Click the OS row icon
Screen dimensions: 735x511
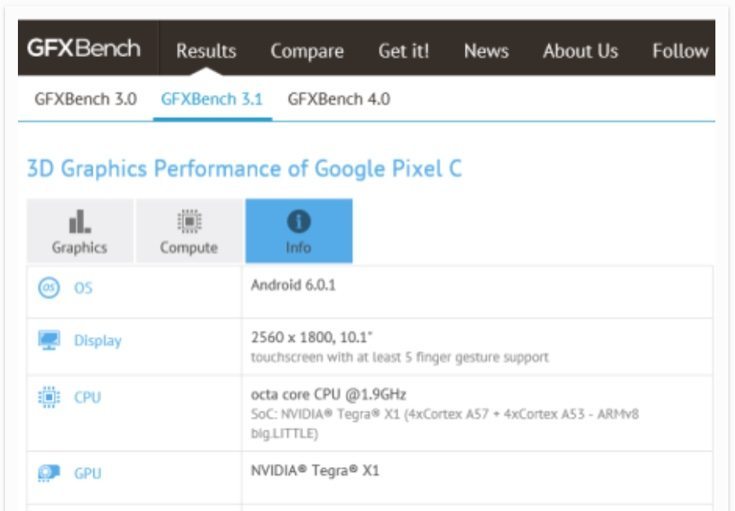click(49, 287)
